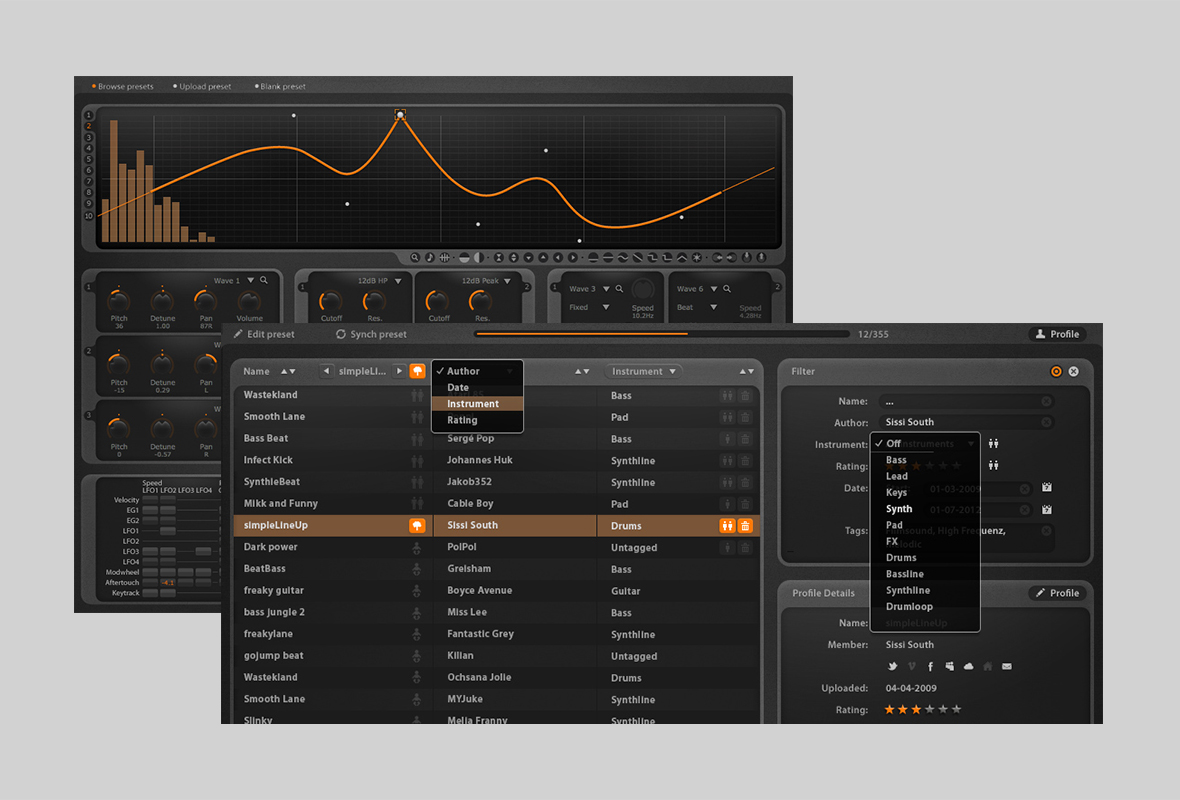
Task: Select envelope number 1 in the numbered list
Action: 89,115
